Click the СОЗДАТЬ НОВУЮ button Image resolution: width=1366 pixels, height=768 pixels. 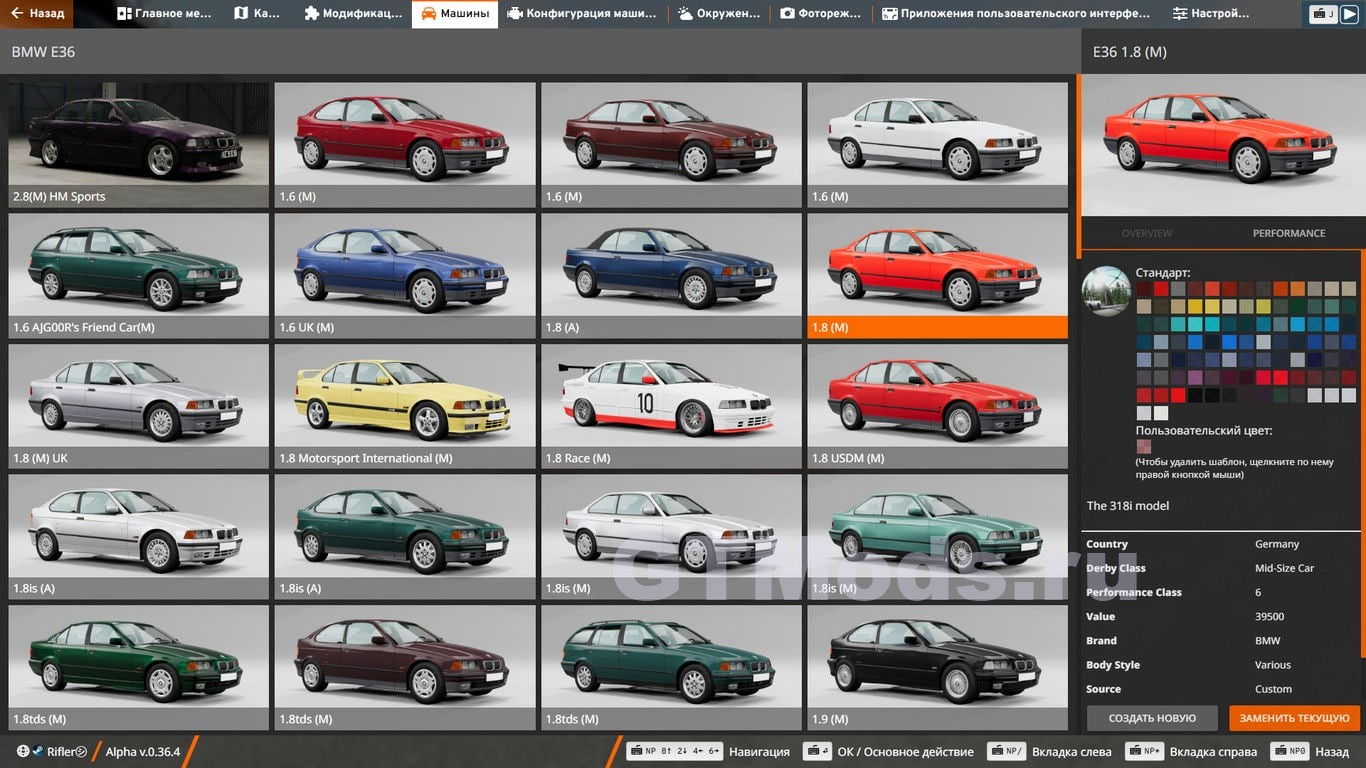coord(1152,718)
